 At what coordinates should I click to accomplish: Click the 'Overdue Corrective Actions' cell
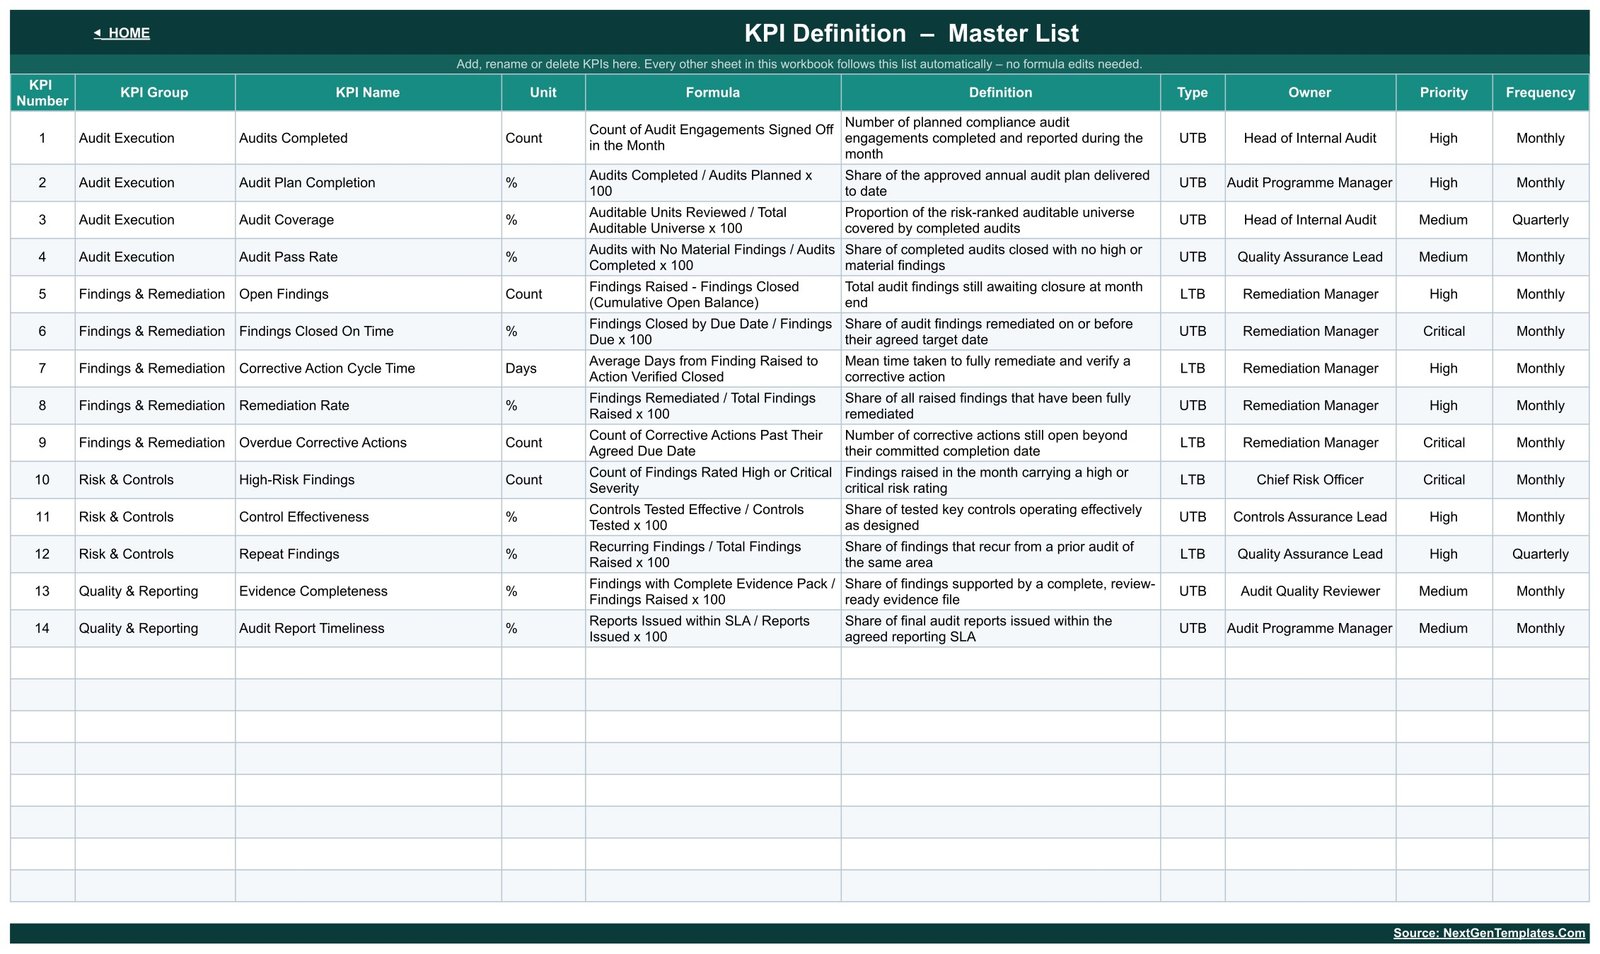[368, 442]
